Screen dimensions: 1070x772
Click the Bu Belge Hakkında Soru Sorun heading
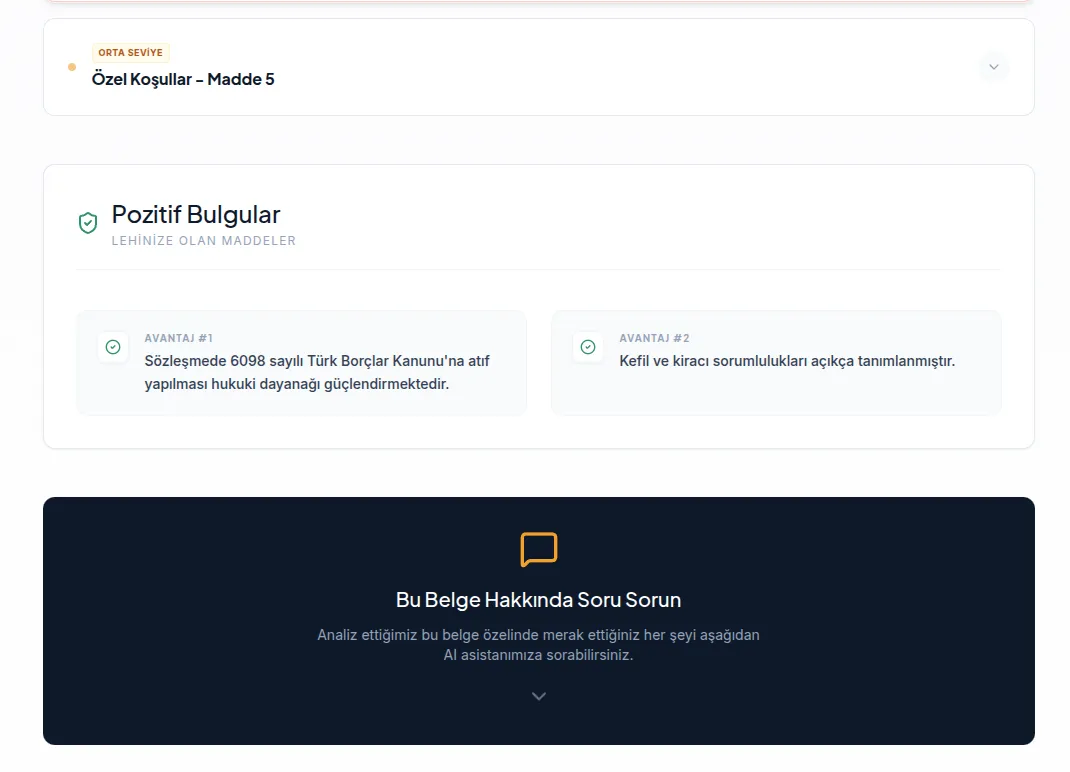point(539,600)
